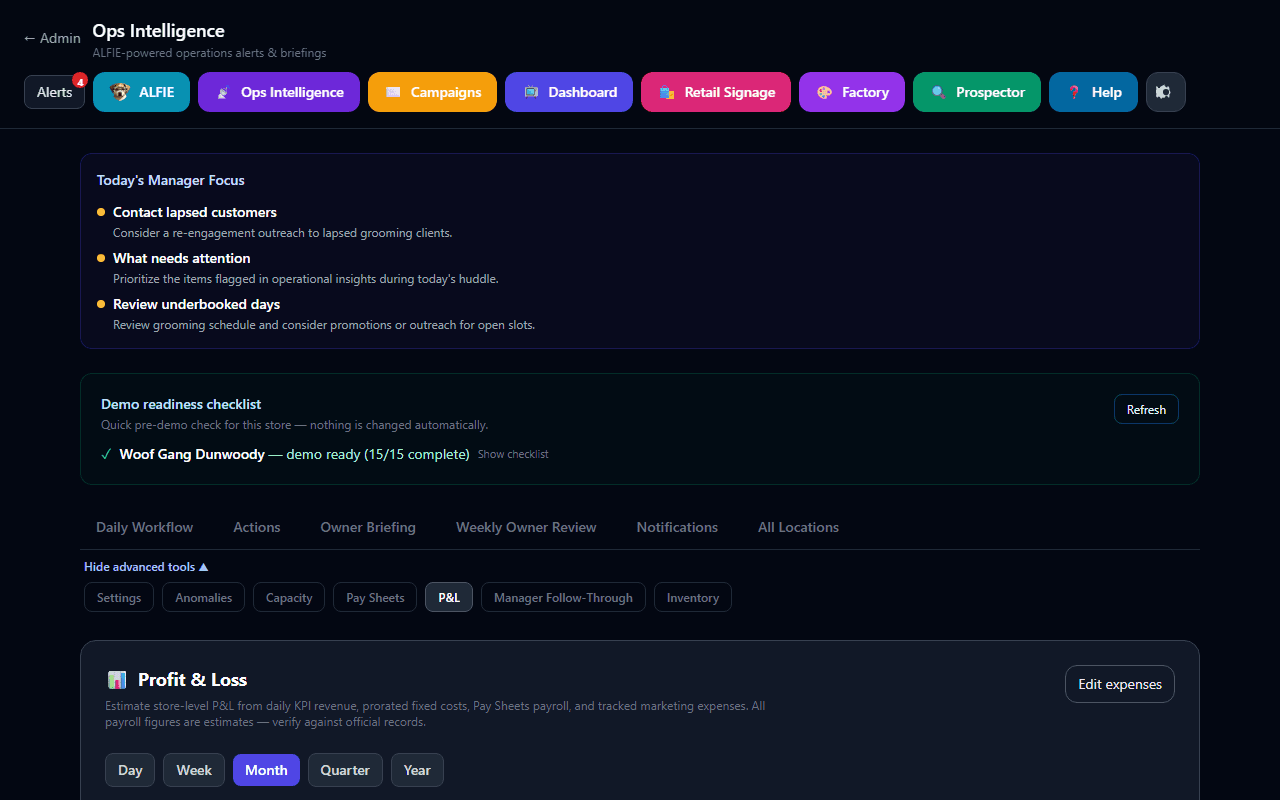The image size is (1280, 800).
Task: Select Month period
Action: 266,770
